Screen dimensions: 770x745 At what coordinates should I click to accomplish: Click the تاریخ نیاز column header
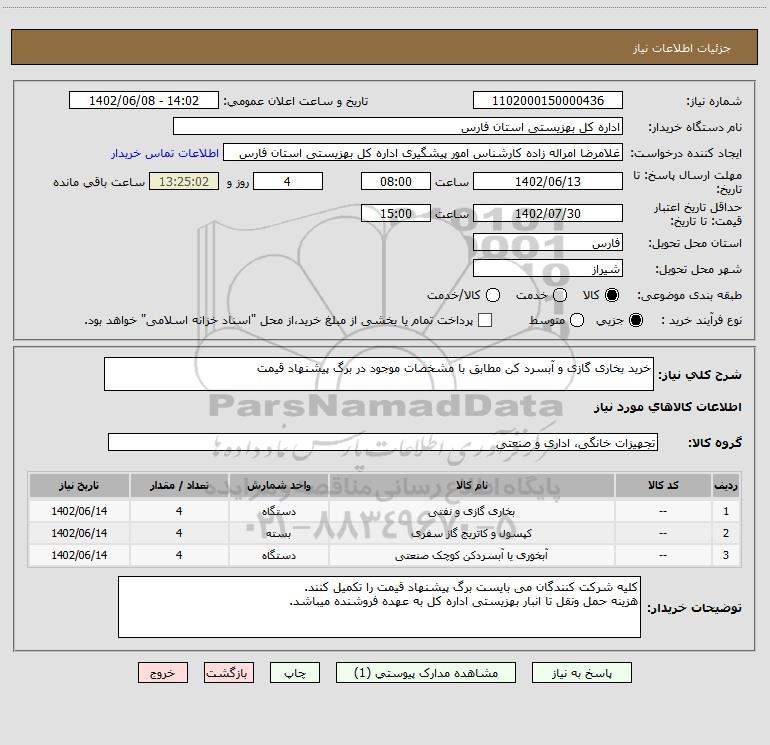click(79, 486)
